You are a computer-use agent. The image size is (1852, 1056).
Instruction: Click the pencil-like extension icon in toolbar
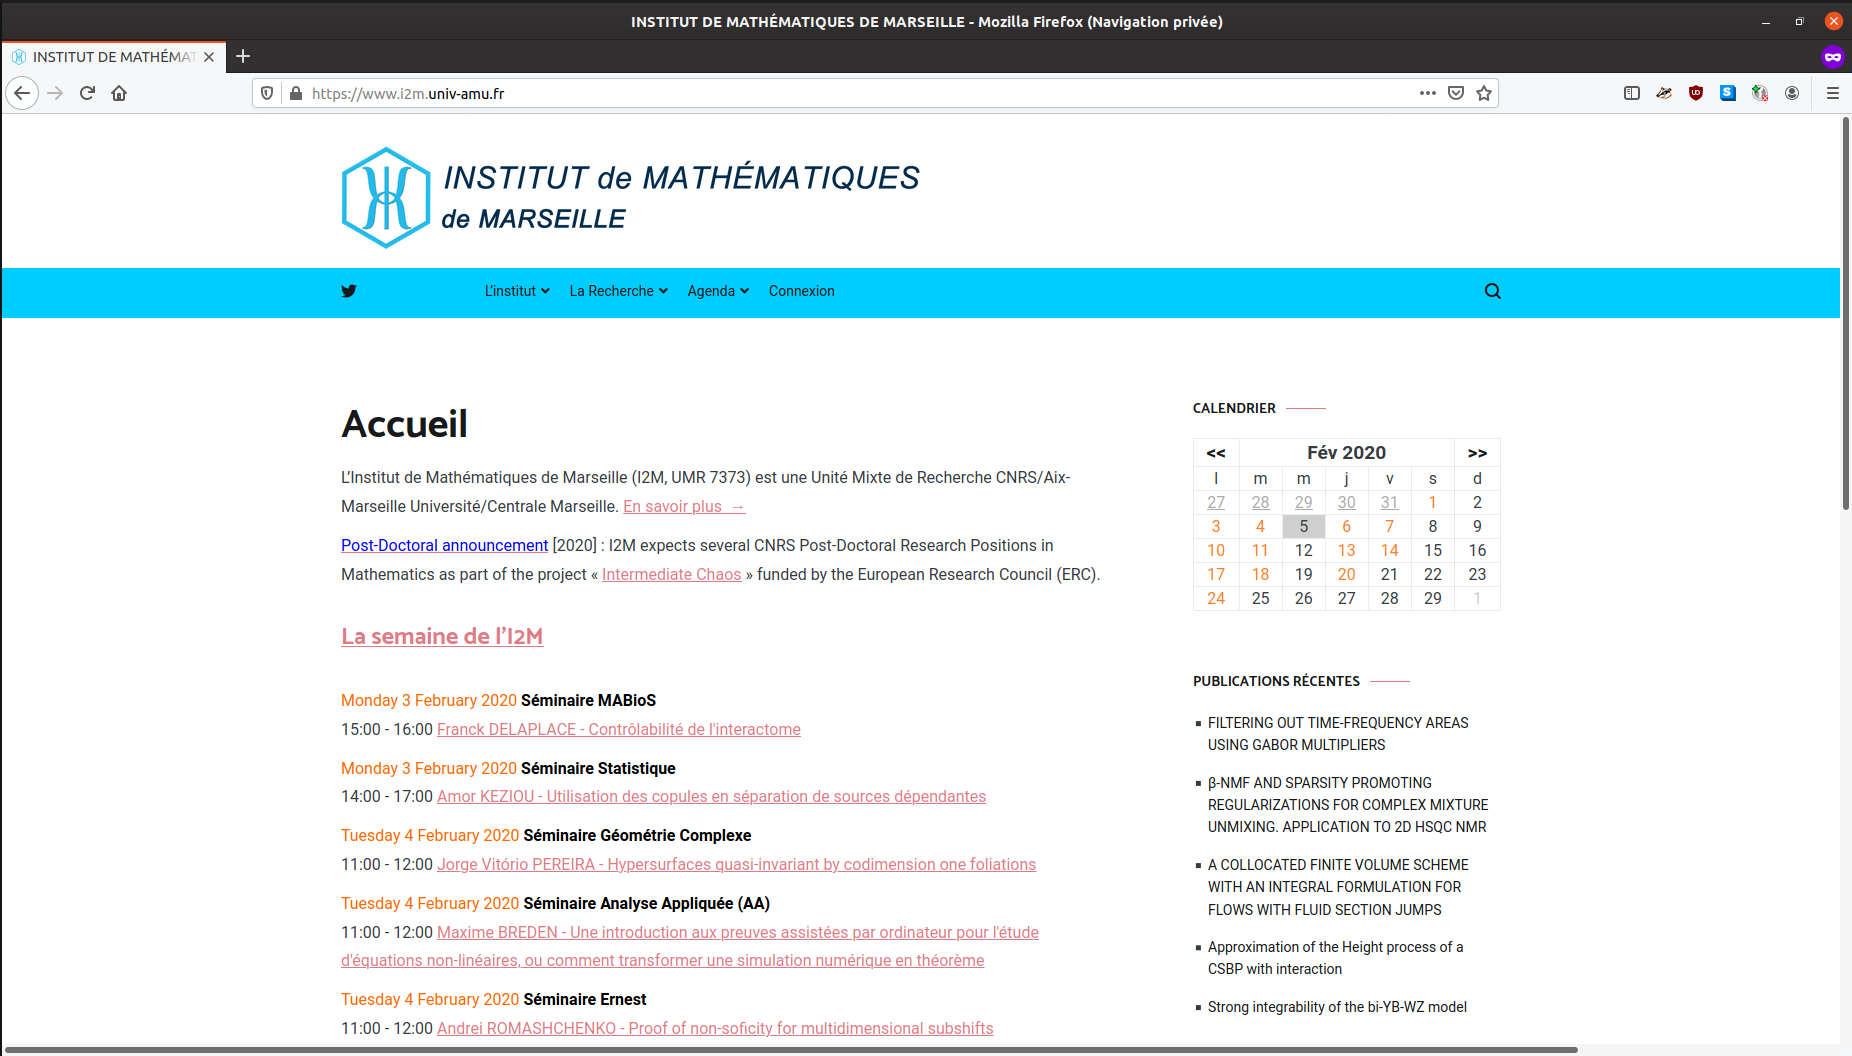[x=1664, y=93]
